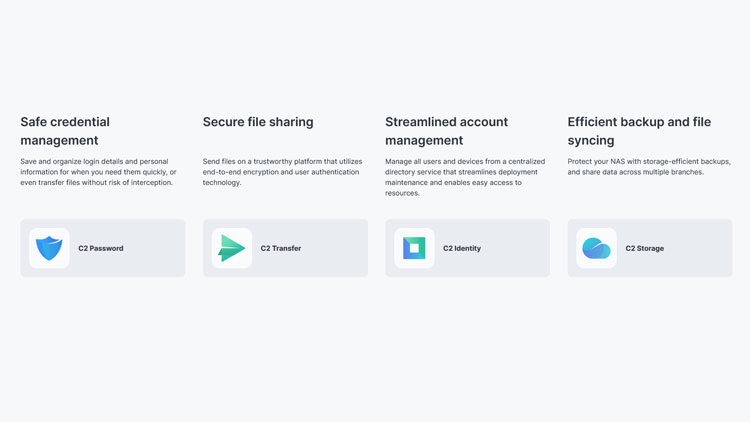Click the Streamlined account management heading
This screenshot has width=750, height=422.
coord(446,131)
